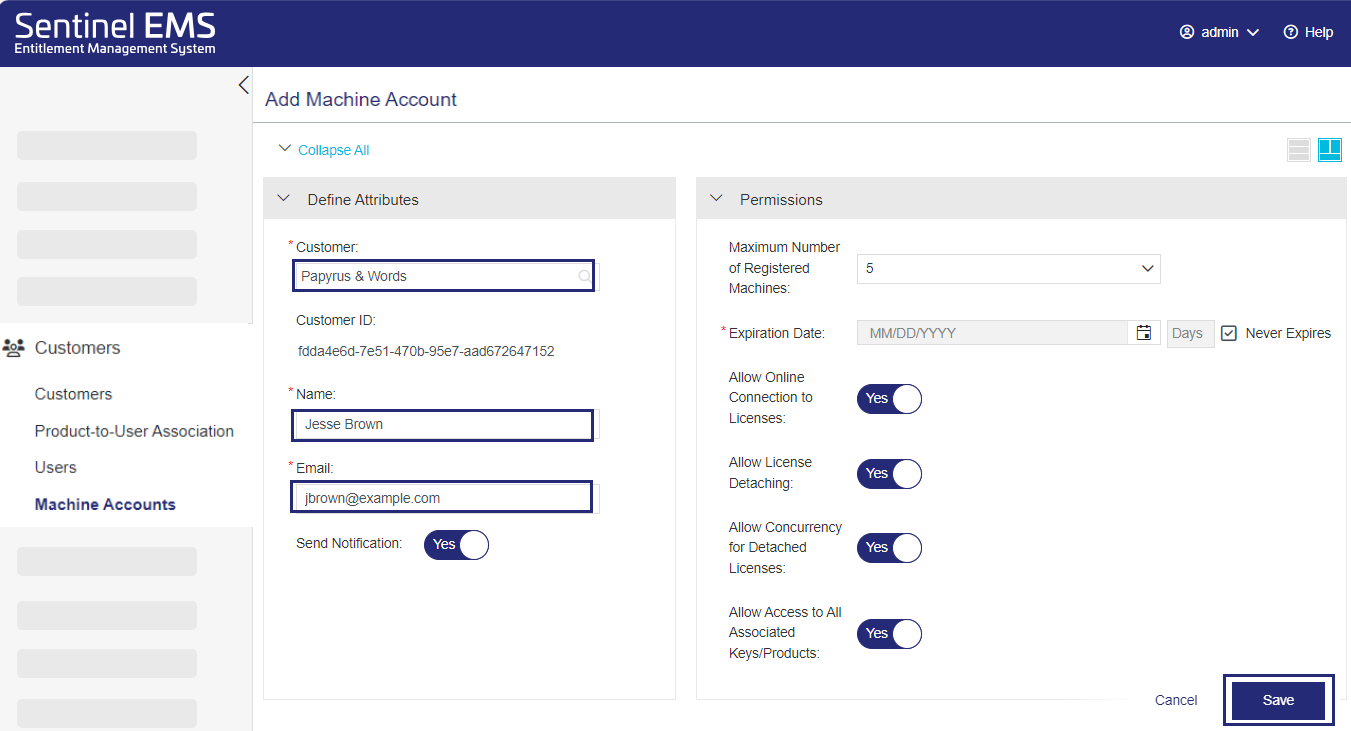The image size is (1351, 731).
Task: Select the Customer ID value text
Action: (x=426, y=351)
